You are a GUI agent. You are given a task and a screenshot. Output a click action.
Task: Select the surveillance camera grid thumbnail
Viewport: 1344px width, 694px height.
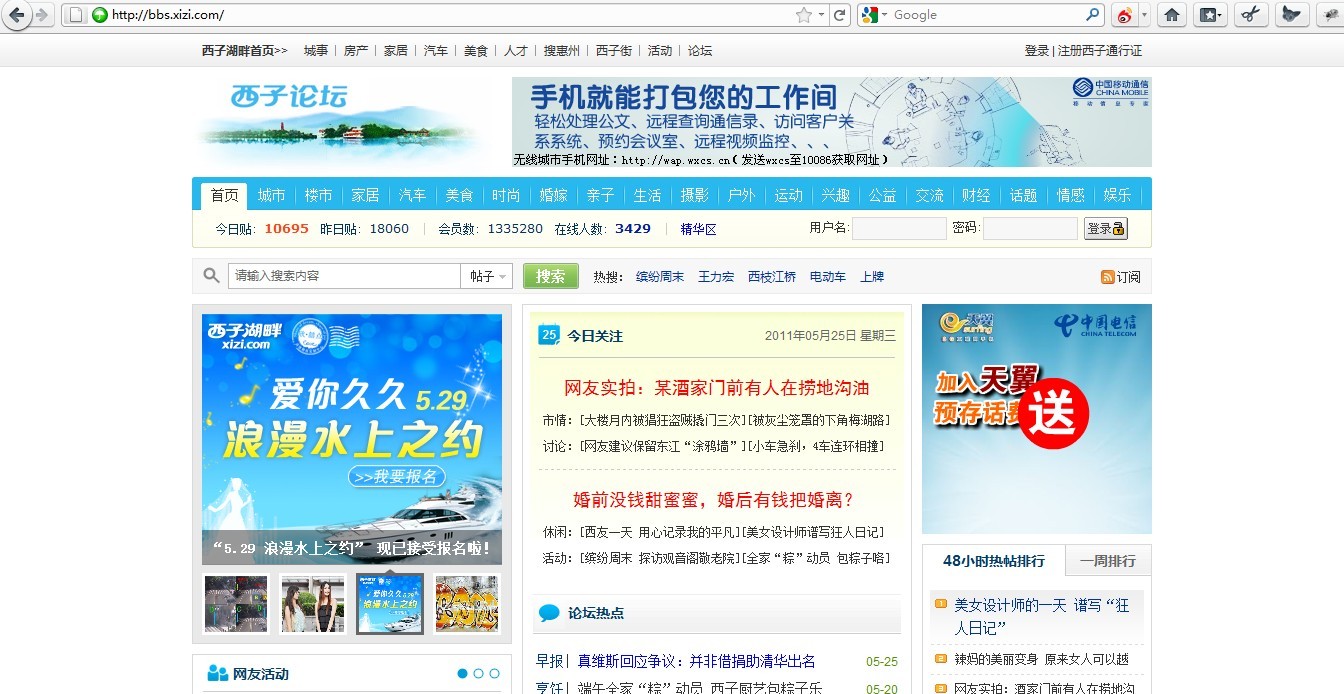[236, 604]
